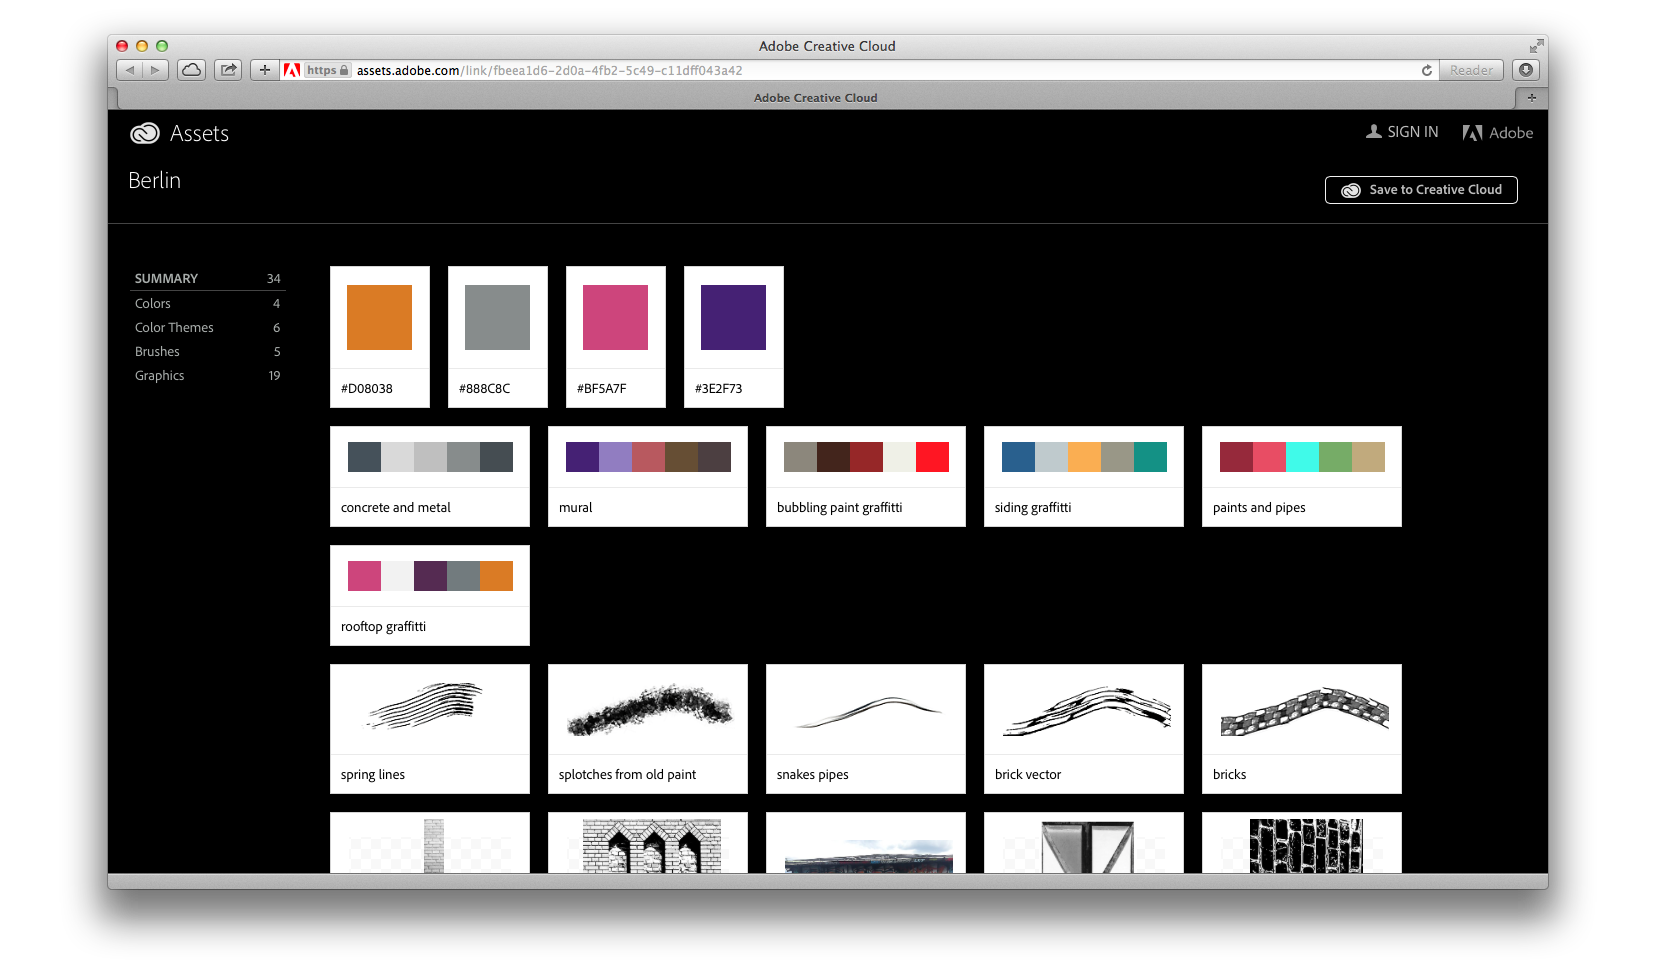This screenshot has width=1656, height=968.
Task: Click the Reader button
Action: point(1471,70)
